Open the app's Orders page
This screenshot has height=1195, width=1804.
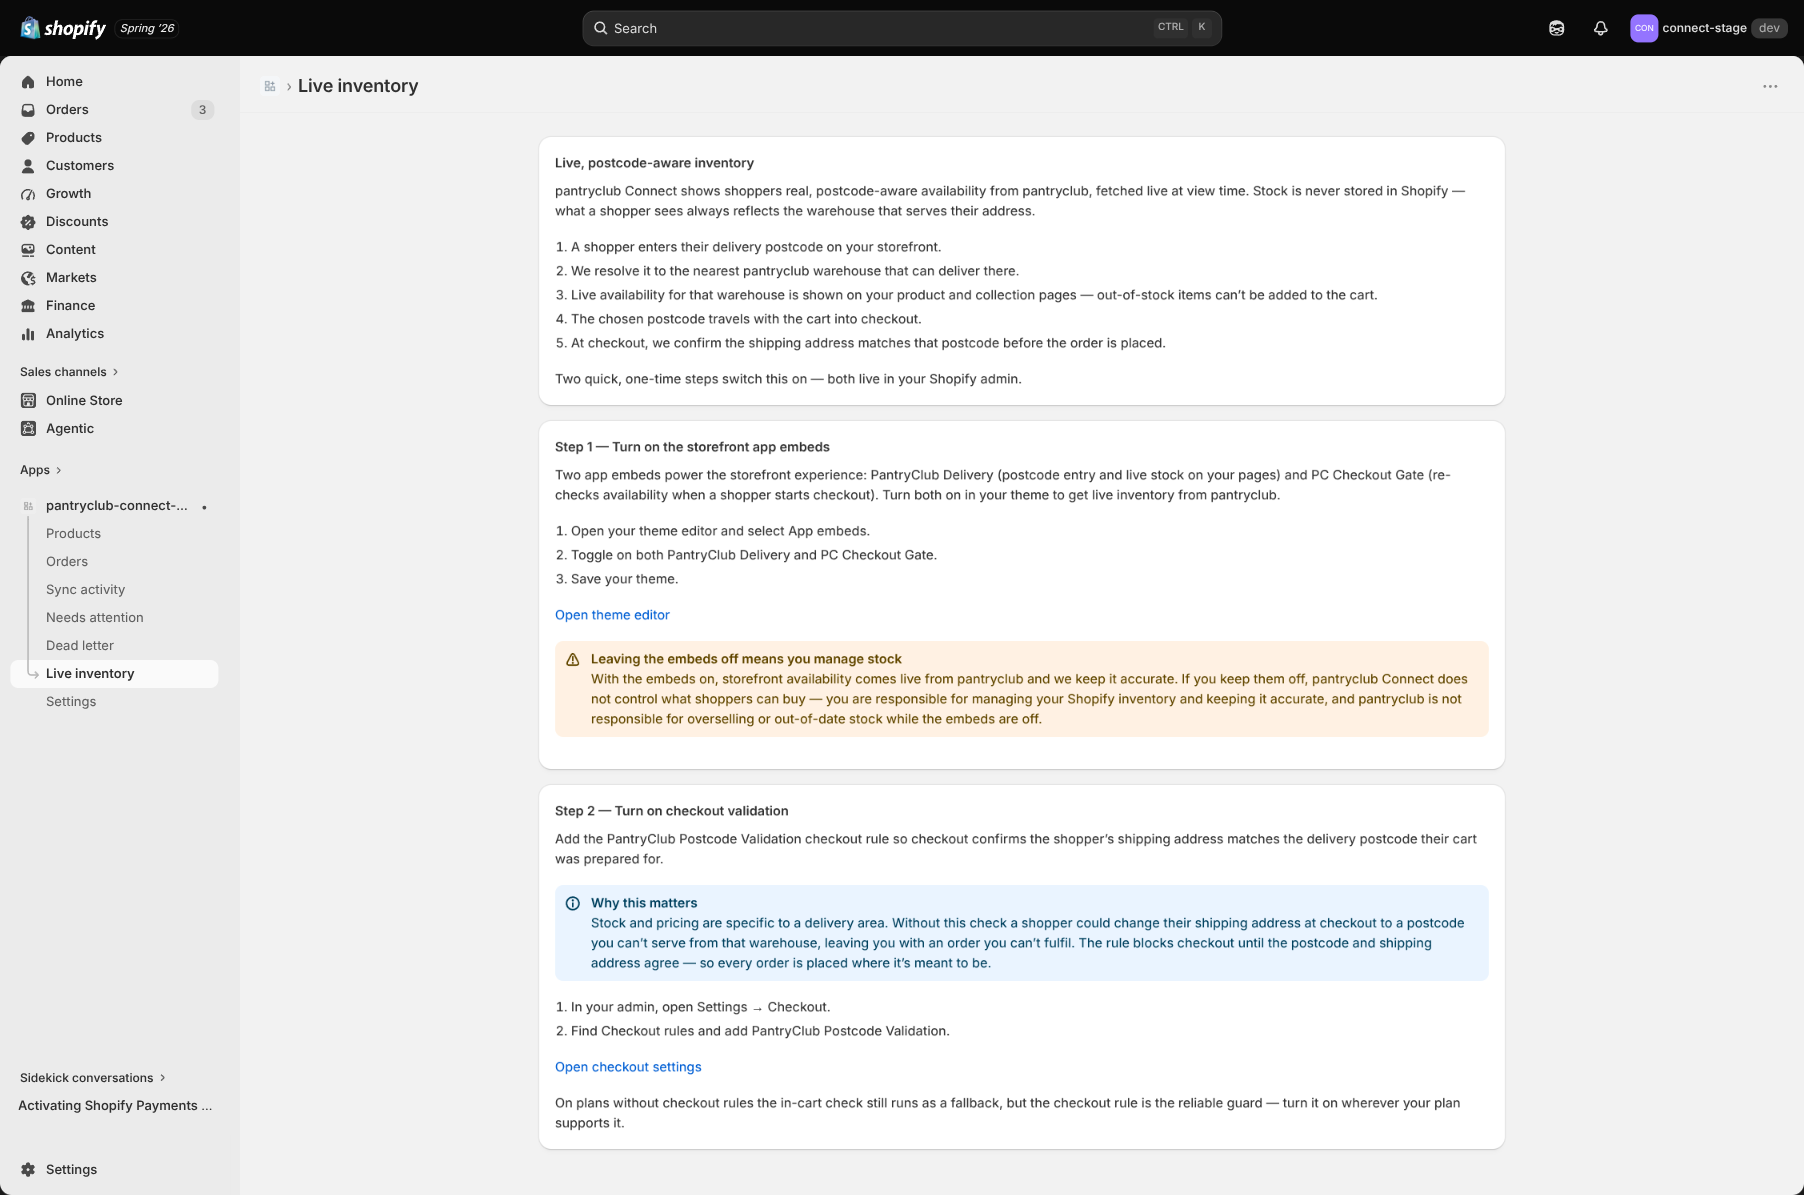pos(67,562)
